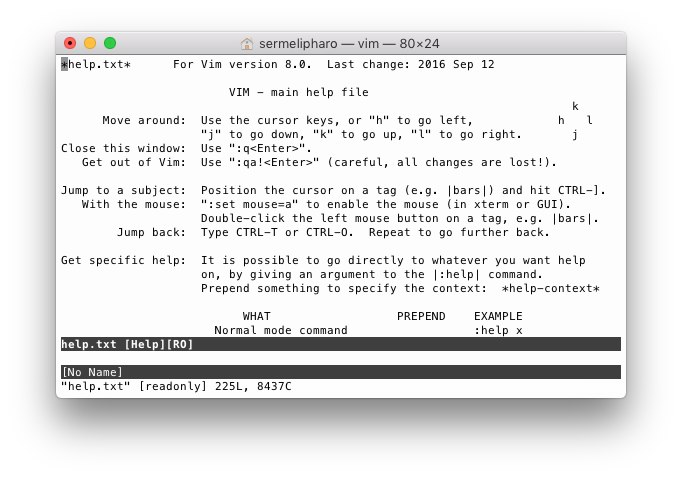Click the empty [No Name] buffer area
The height and width of the screenshot is (478, 682).
pyautogui.click(x=341, y=358)
